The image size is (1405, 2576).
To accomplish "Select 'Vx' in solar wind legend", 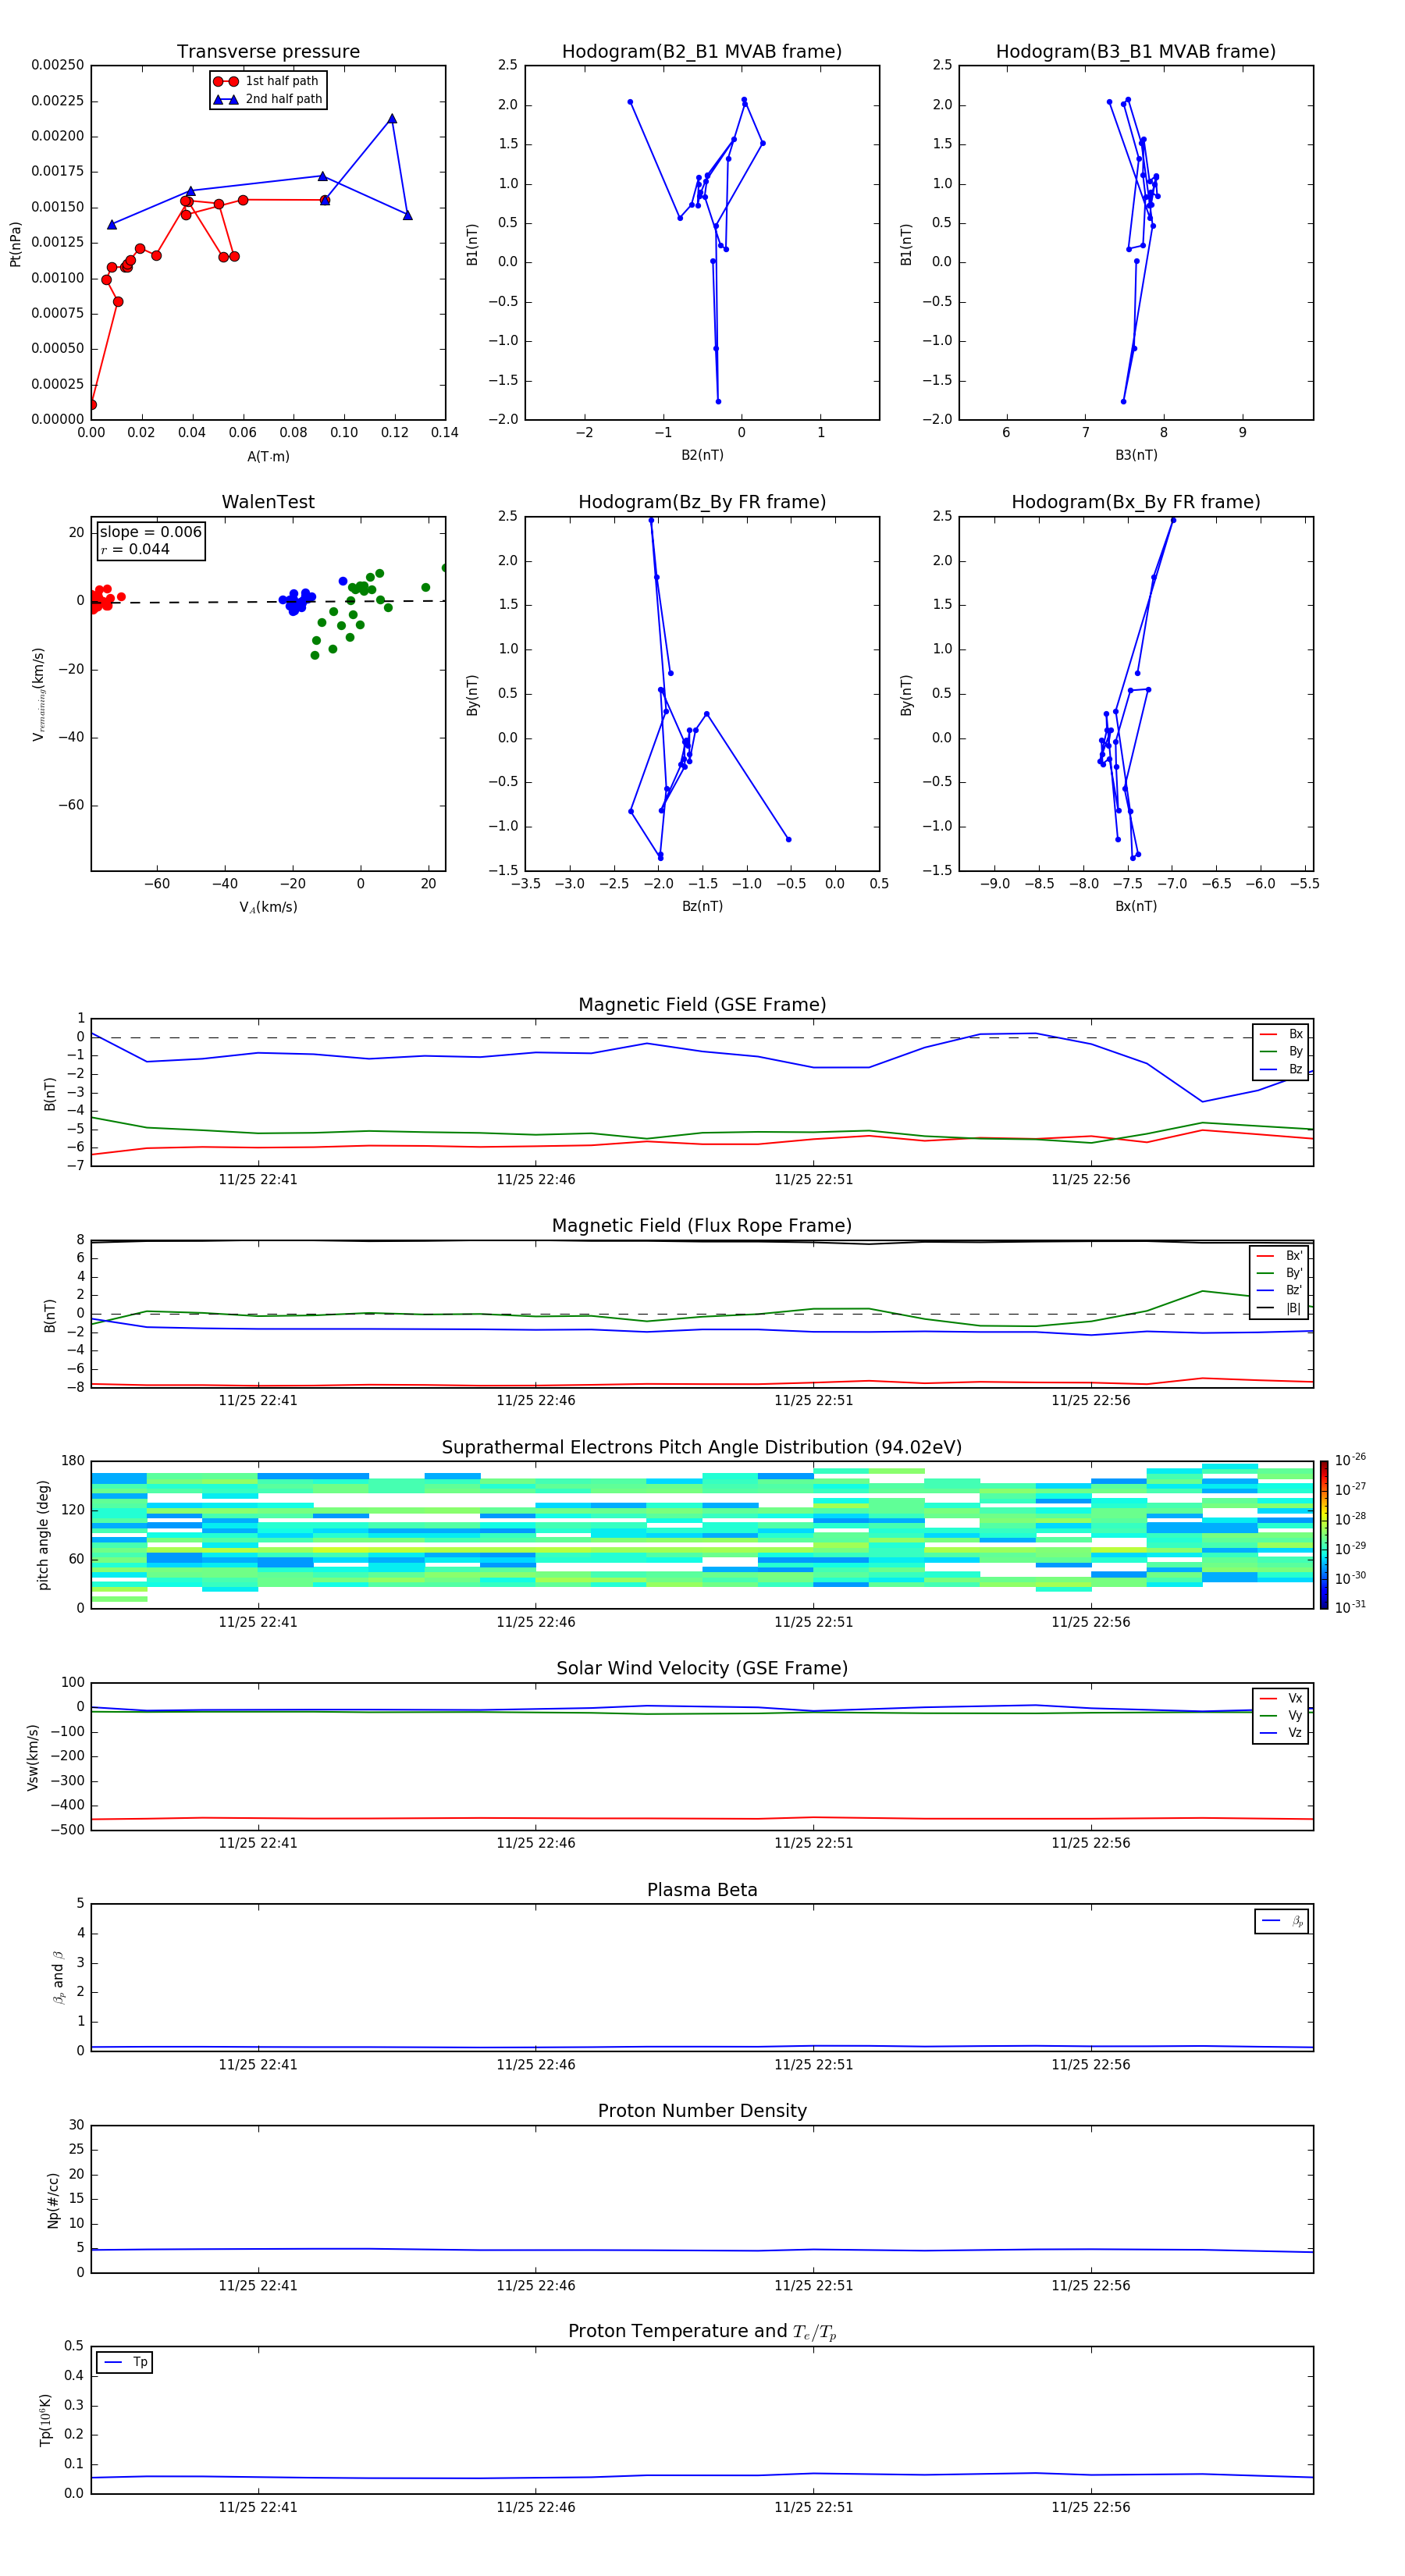I will coord(1281,1698).
